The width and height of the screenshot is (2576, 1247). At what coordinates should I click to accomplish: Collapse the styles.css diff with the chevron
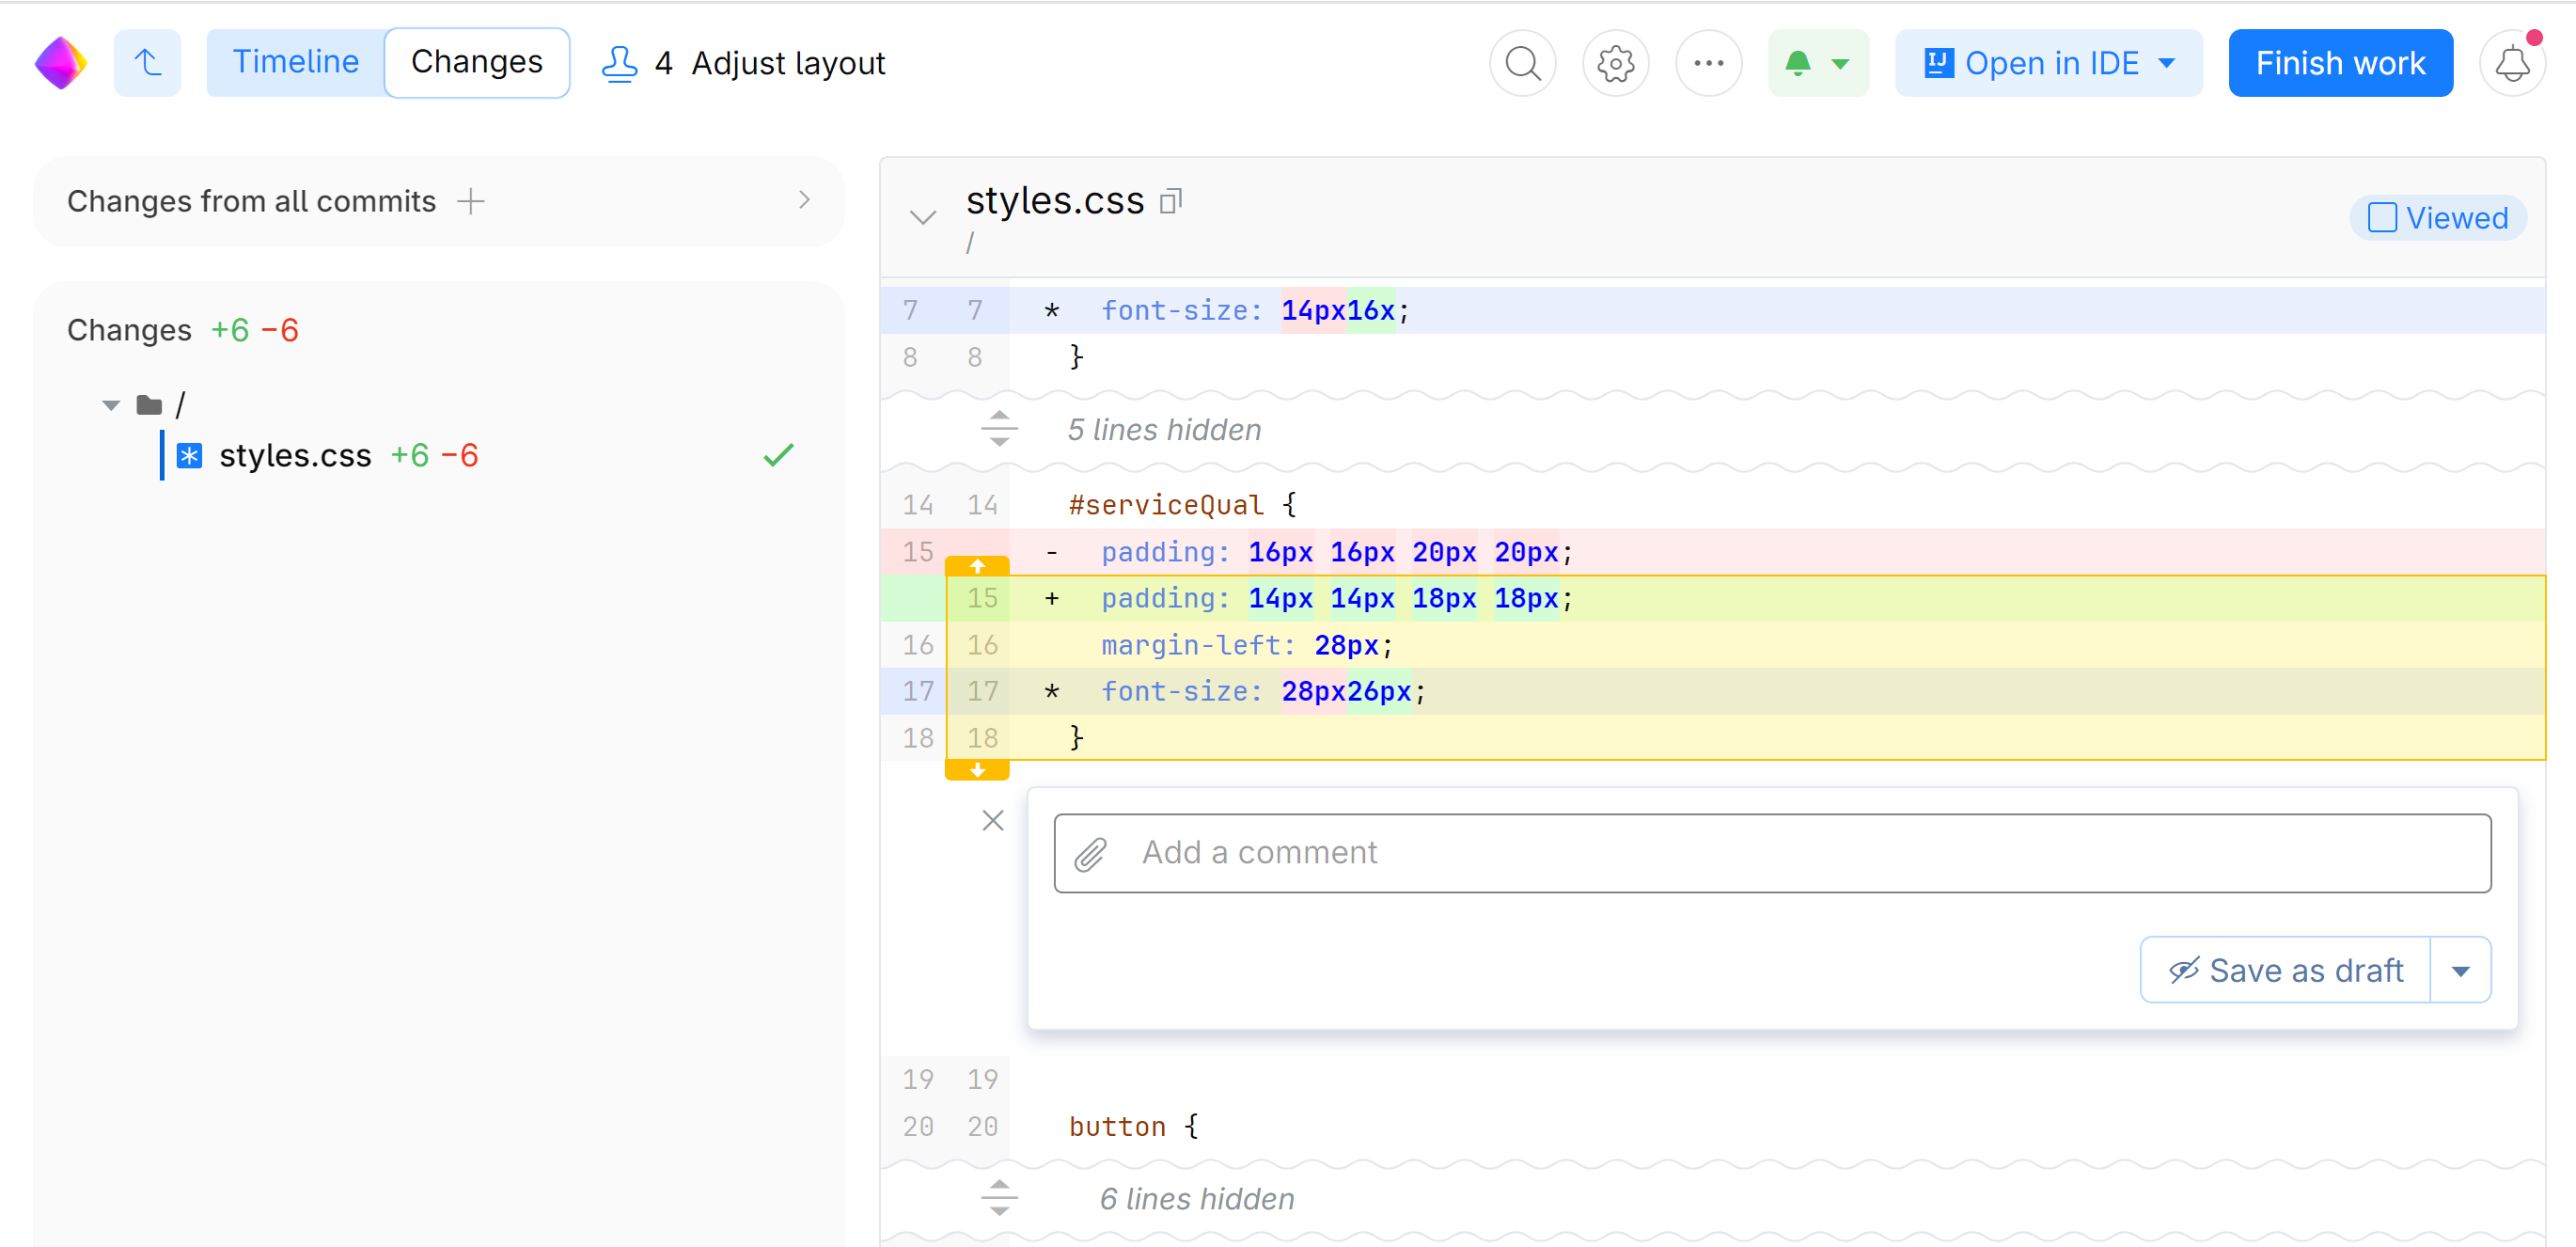coord(922,218)
